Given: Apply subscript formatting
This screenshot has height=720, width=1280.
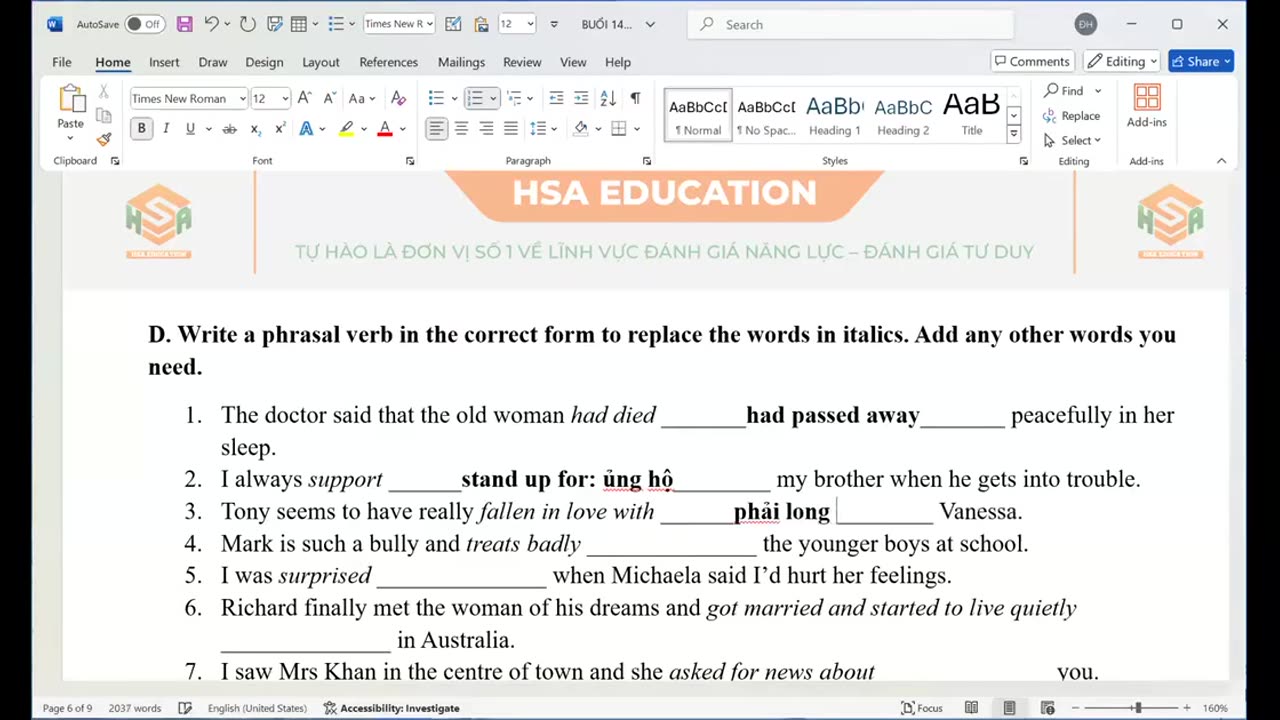Looking at the screenshot, I should (255, 129).
